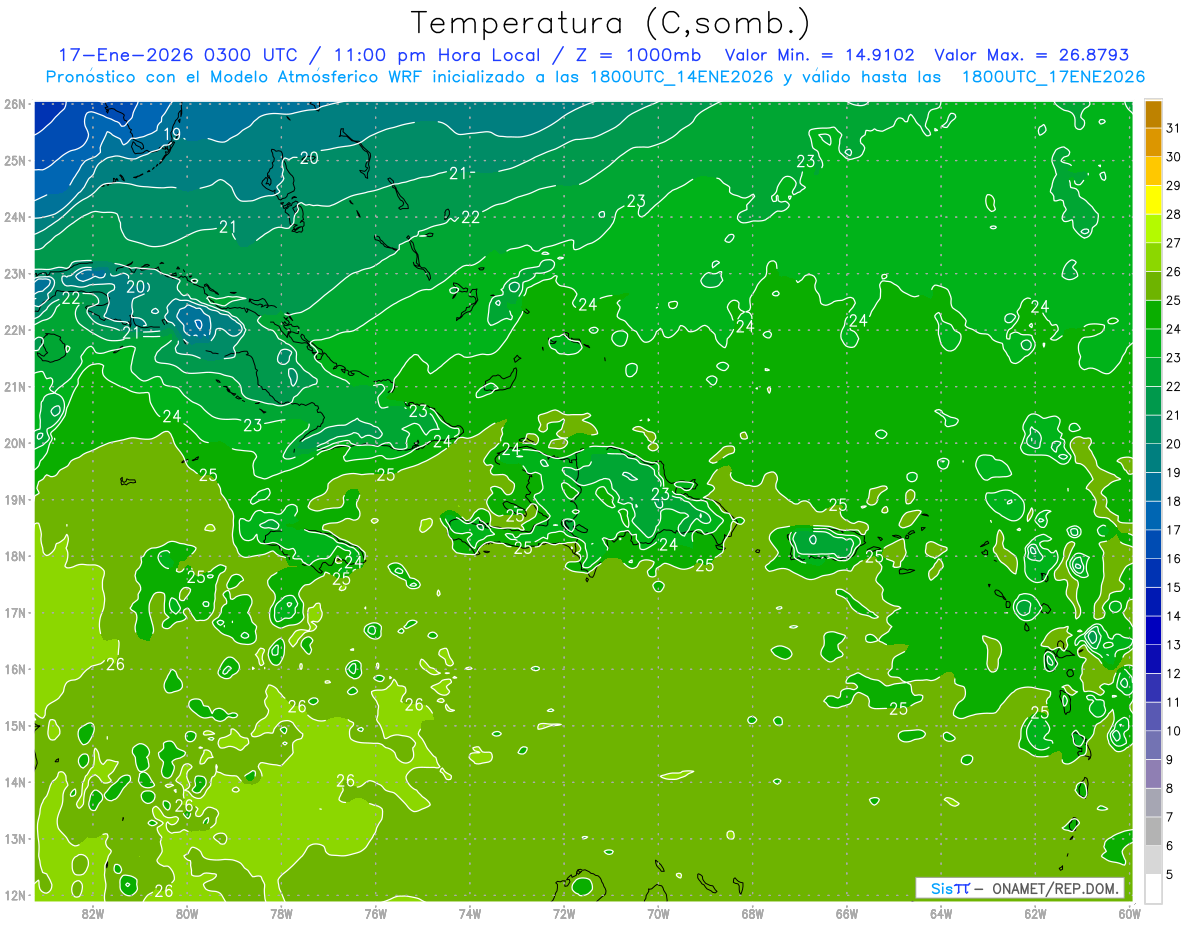Click the 74W longitude axis label
This screenshot has width=1200, height=927.
click(x=470, y=913)
